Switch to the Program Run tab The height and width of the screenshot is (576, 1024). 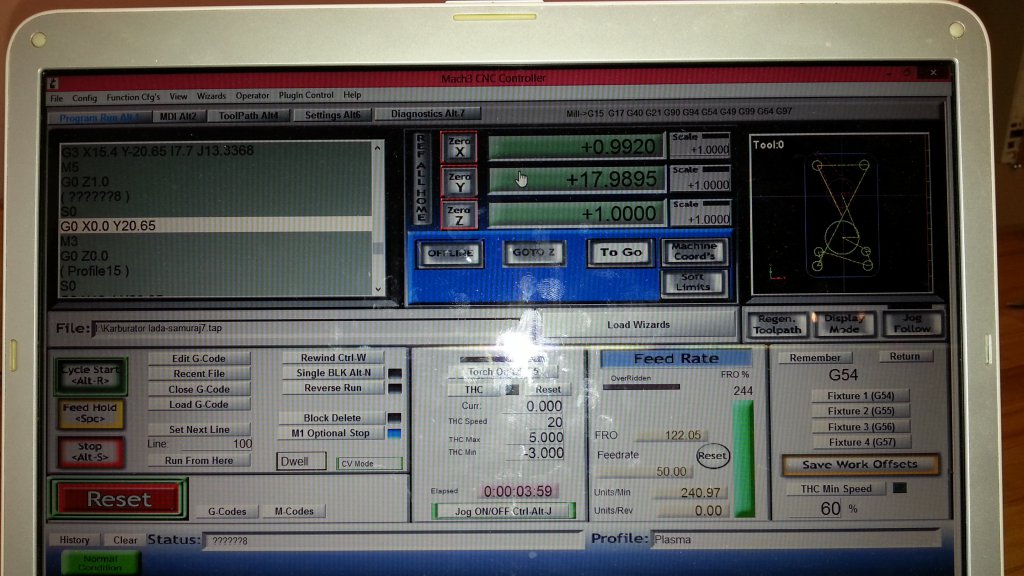point(99,118)
